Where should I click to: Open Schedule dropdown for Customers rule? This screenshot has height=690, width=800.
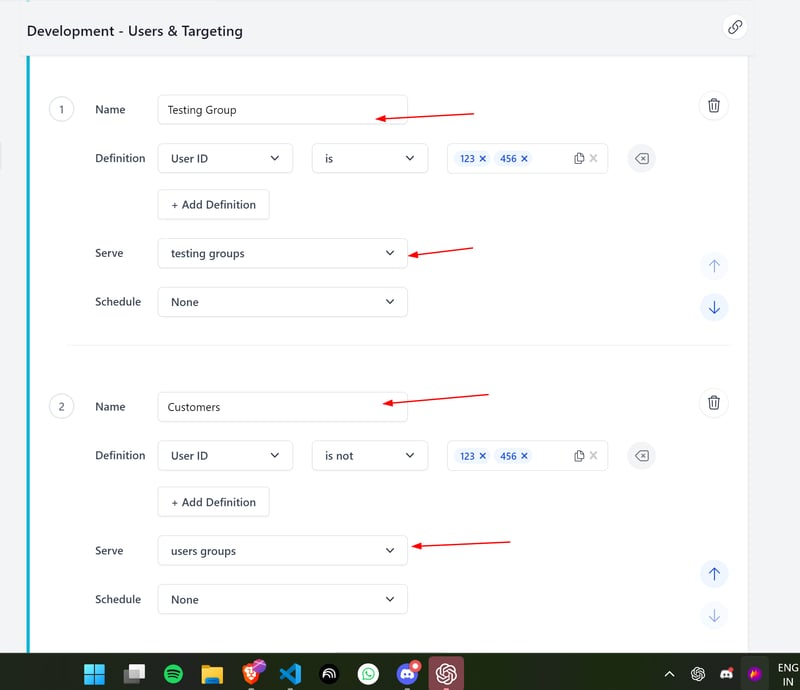282,600
